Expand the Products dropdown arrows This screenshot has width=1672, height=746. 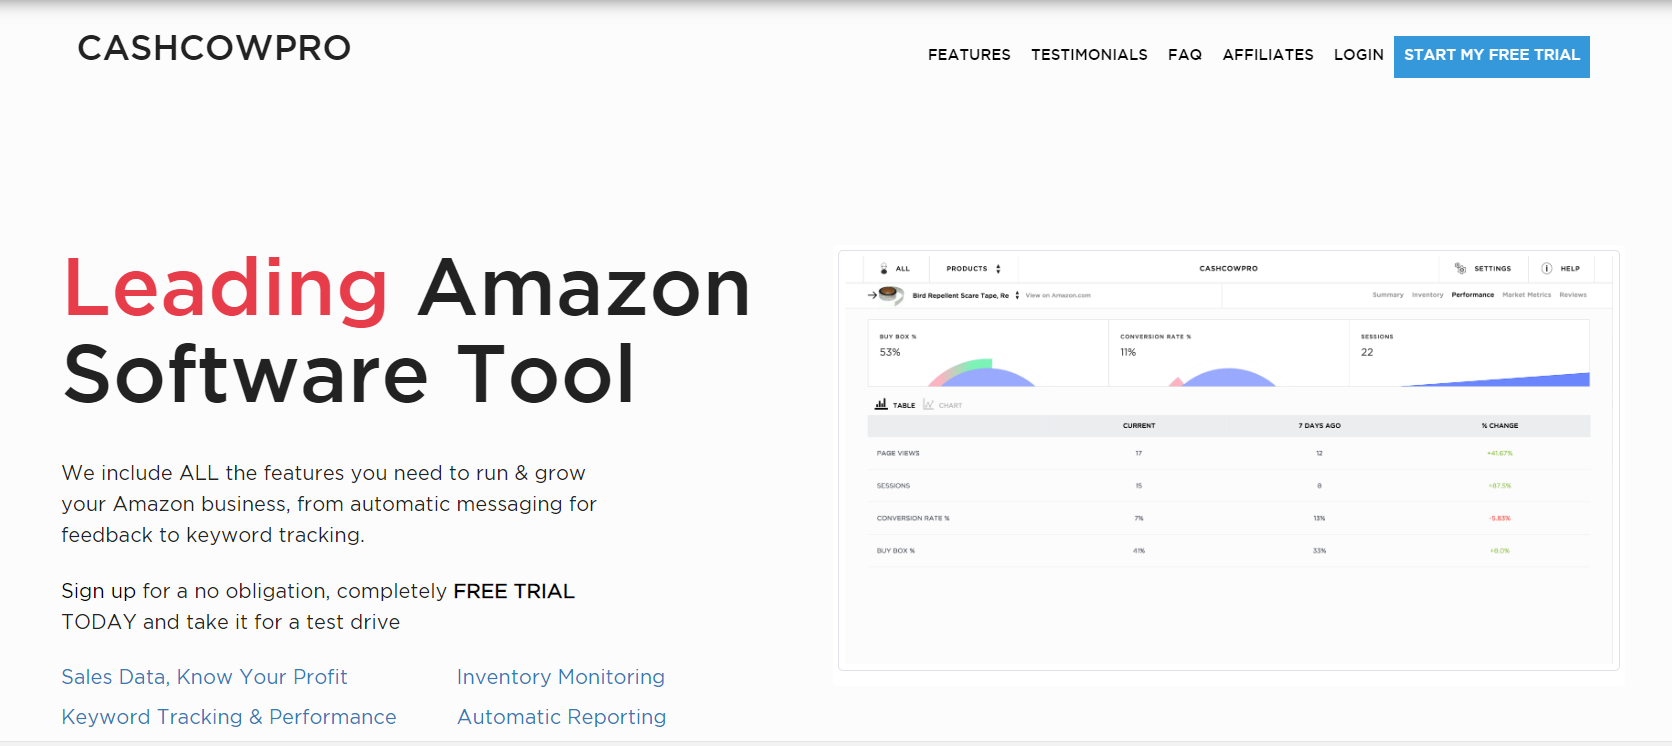998,269
